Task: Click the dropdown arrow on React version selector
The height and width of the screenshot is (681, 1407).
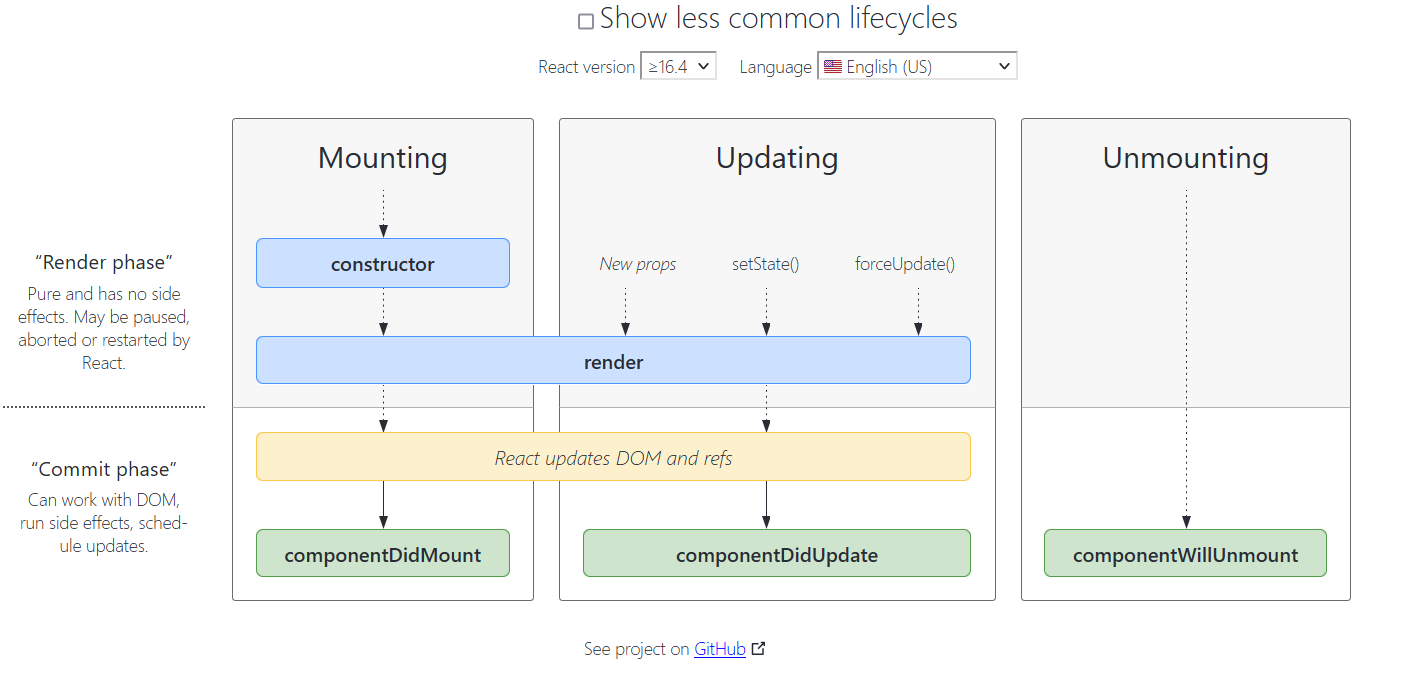Action: [x=704, y=65]
